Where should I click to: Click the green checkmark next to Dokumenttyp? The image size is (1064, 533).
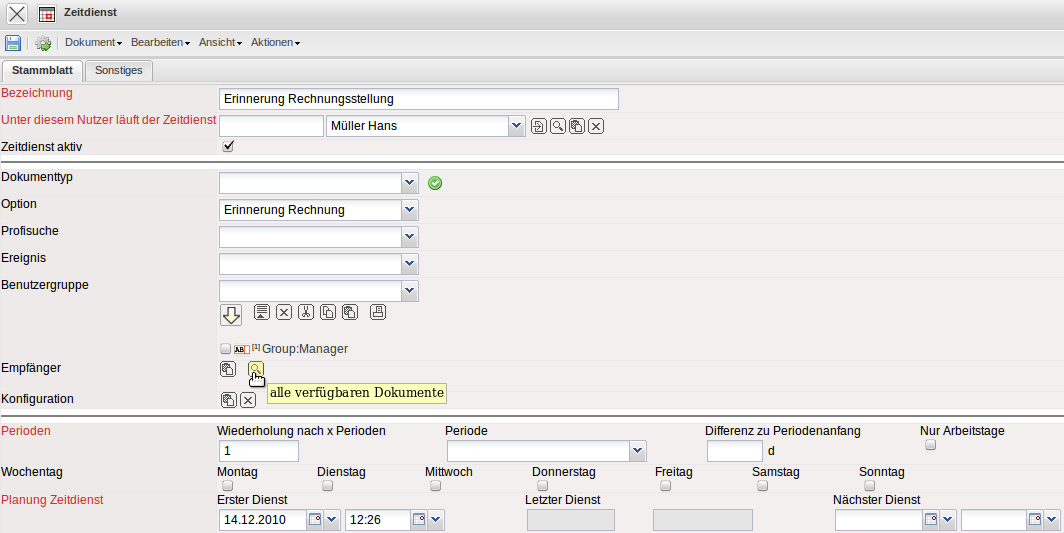point(435,183)
